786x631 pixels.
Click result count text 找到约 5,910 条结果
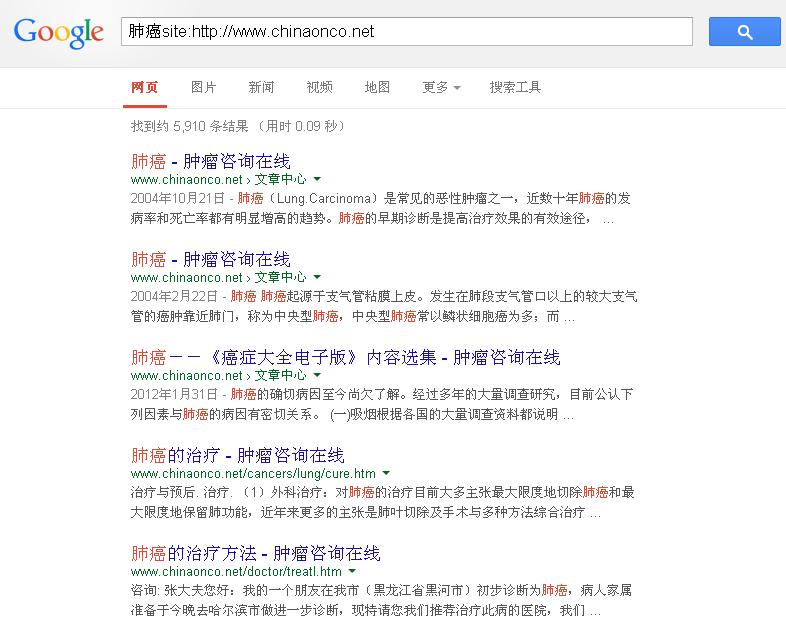point(189,126)
